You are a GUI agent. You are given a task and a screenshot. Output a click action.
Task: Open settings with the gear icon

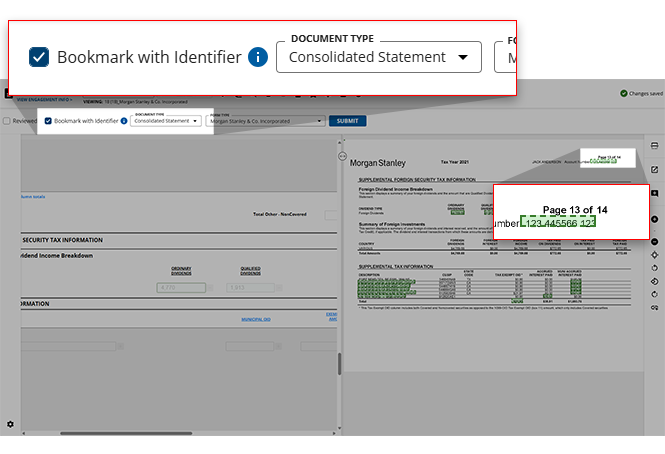(x=10, y=424)
